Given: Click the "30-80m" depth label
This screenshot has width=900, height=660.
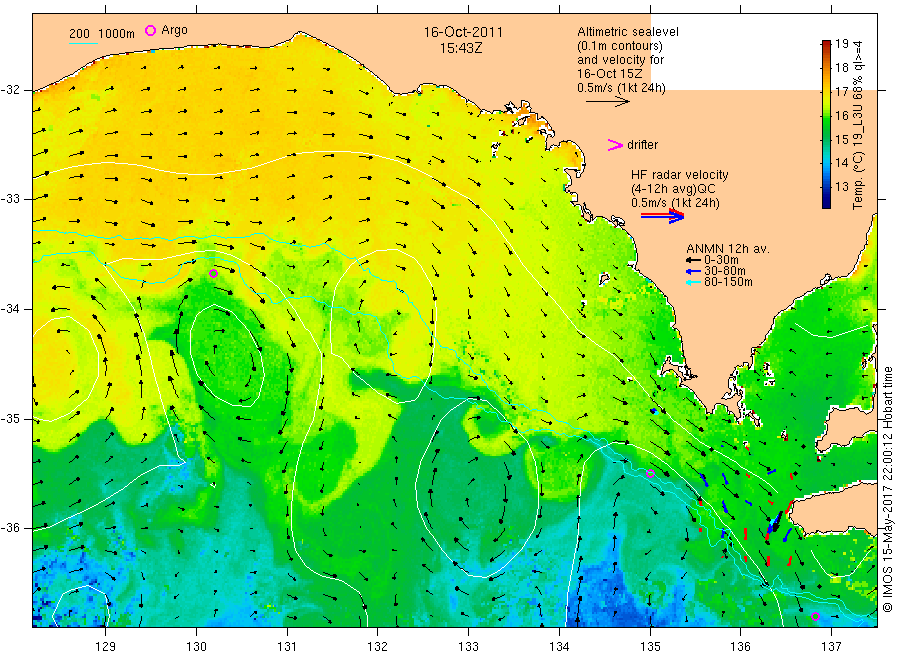Looking at the screenshot, I should (724, 271).
